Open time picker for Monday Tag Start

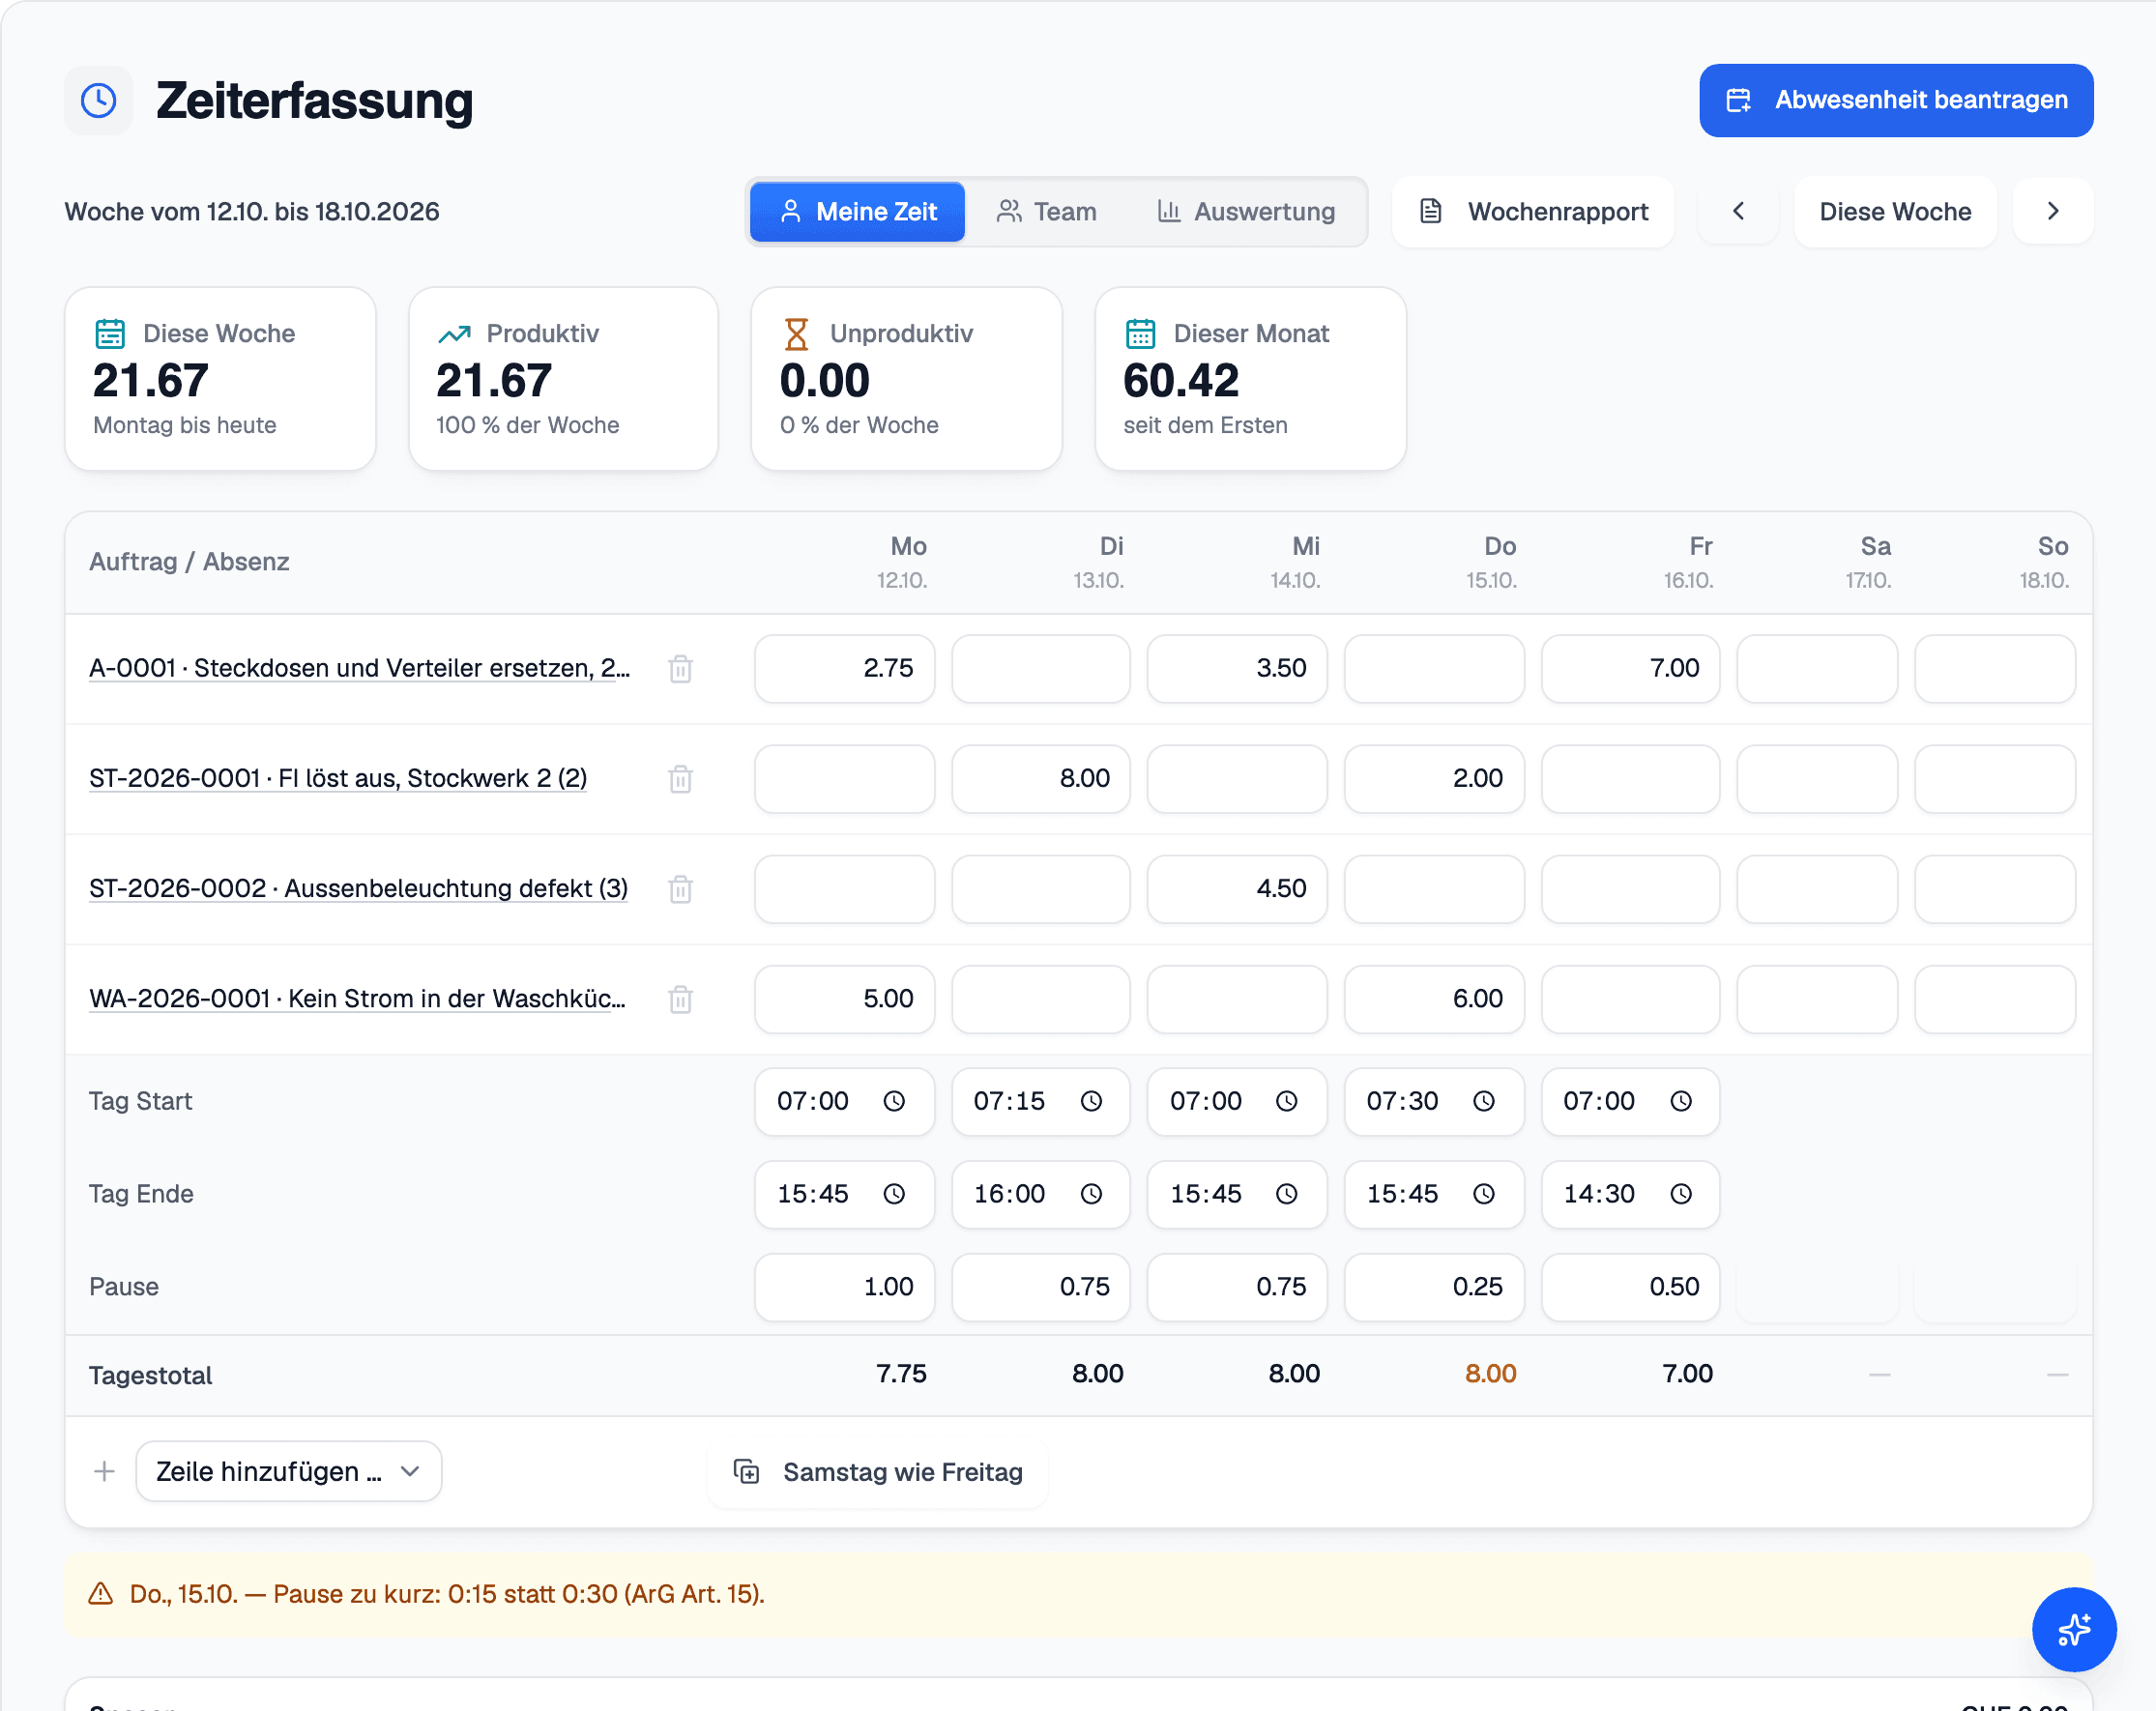point(894,1101)
